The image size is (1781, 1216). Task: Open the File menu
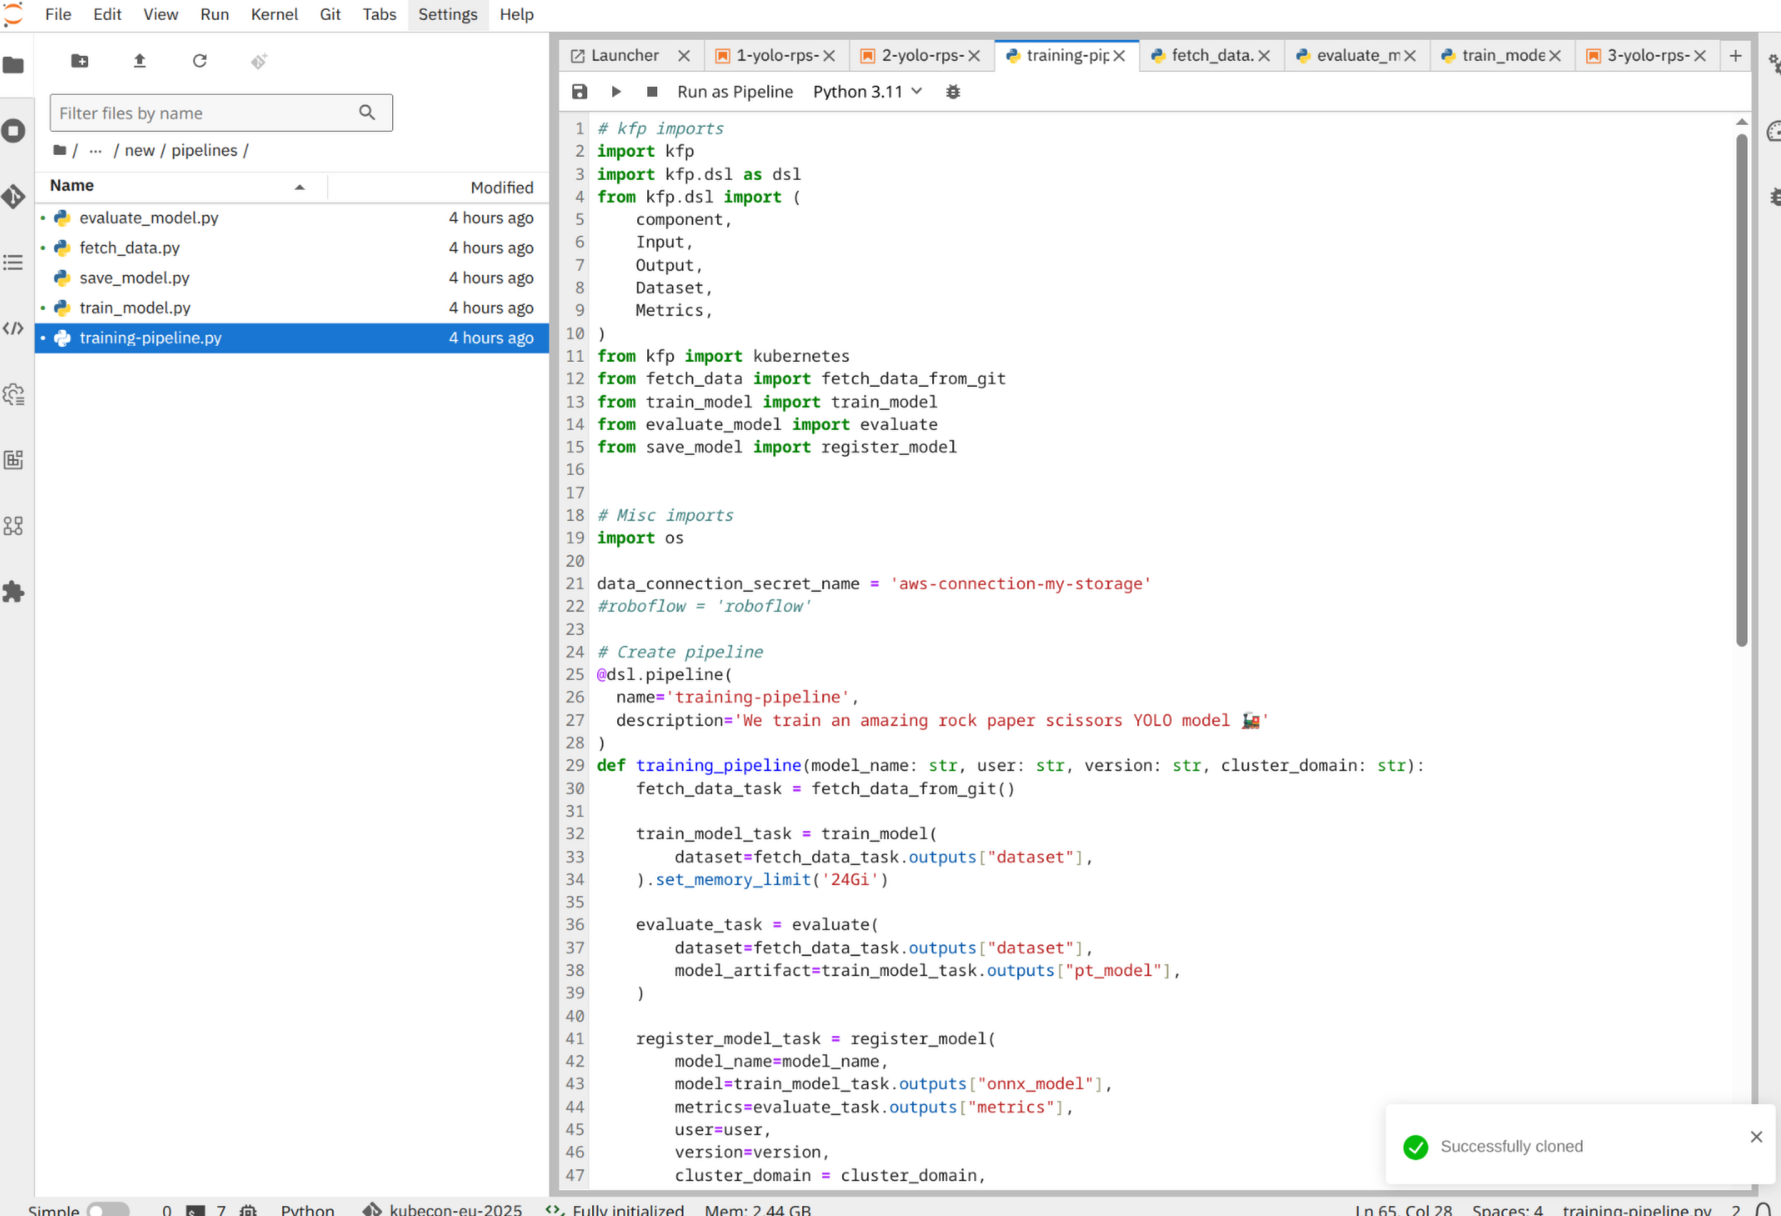tap(58, 14)
